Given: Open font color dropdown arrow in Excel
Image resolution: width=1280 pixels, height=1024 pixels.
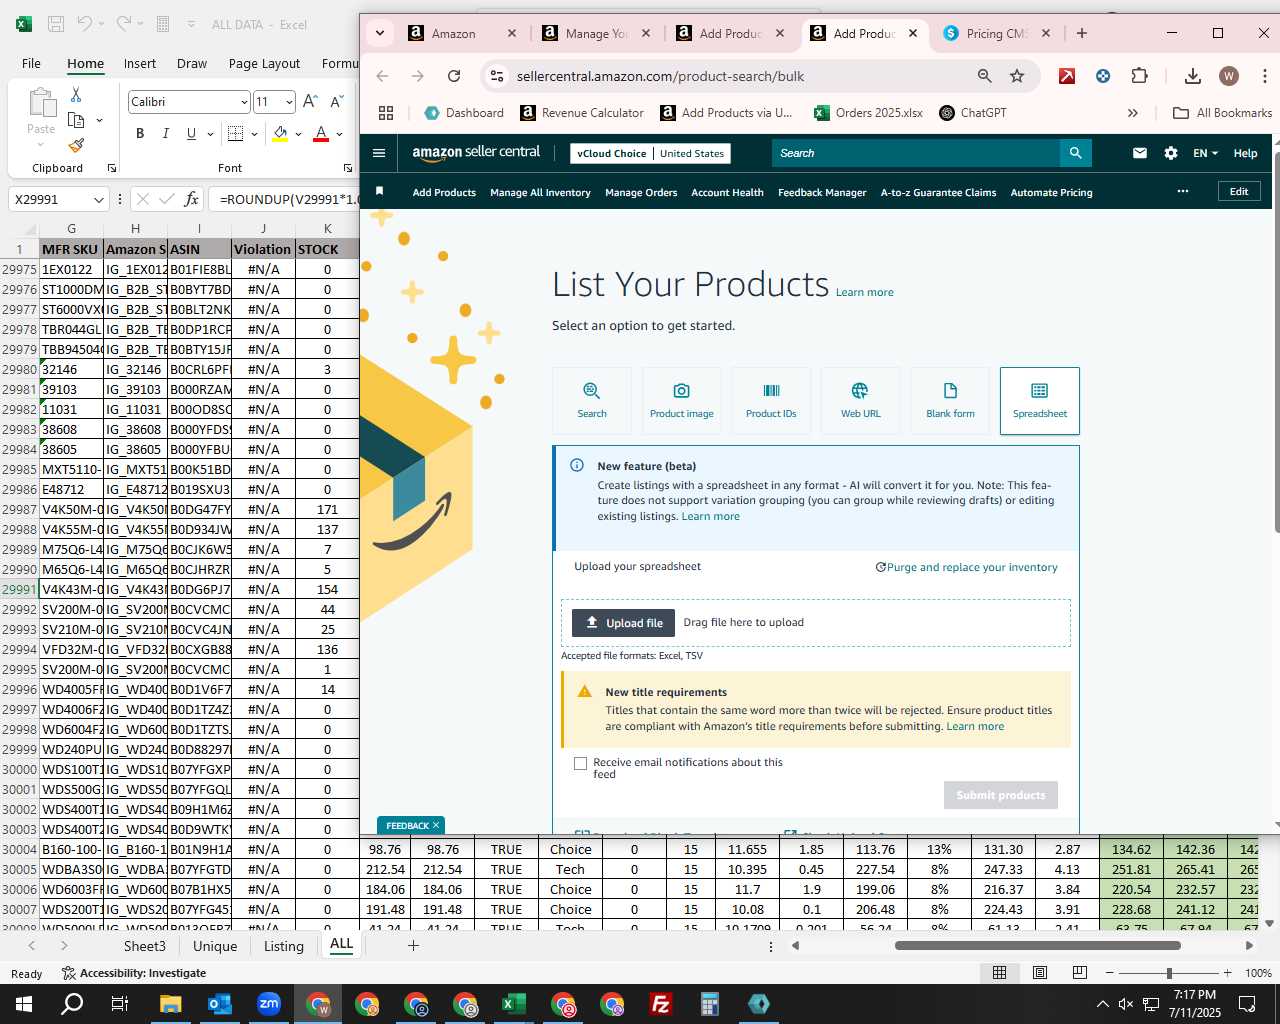Looking at the screenshot, I should 339,134.
